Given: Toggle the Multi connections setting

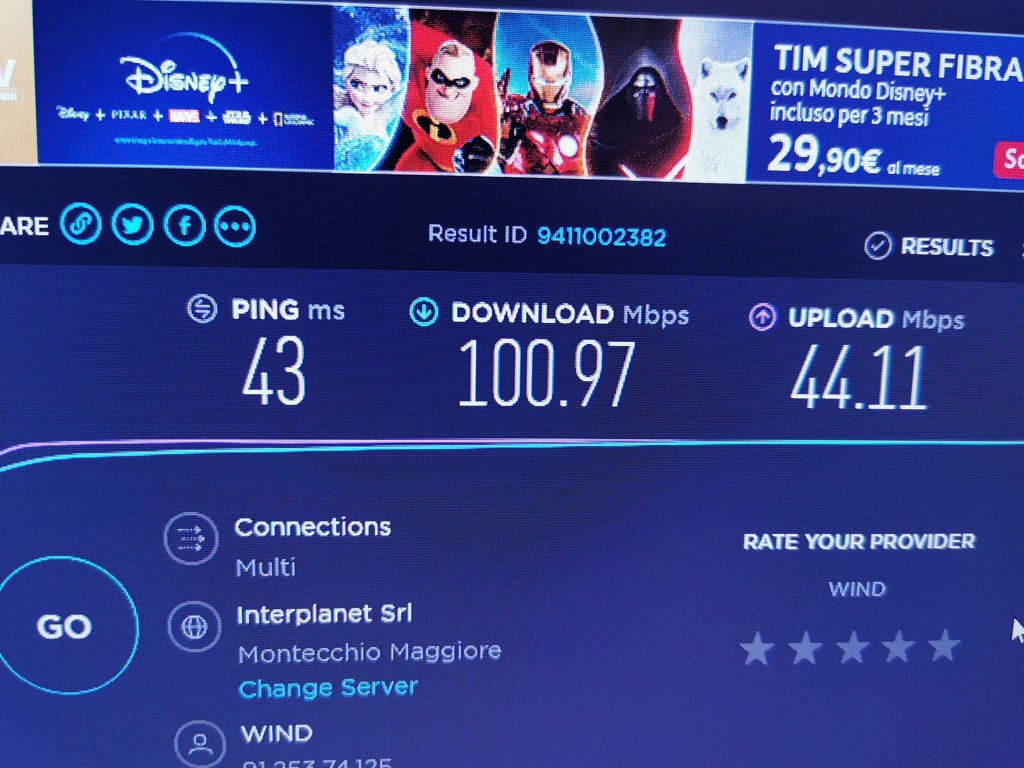Looking at the screenshot, I should click(x=266, y=567).
